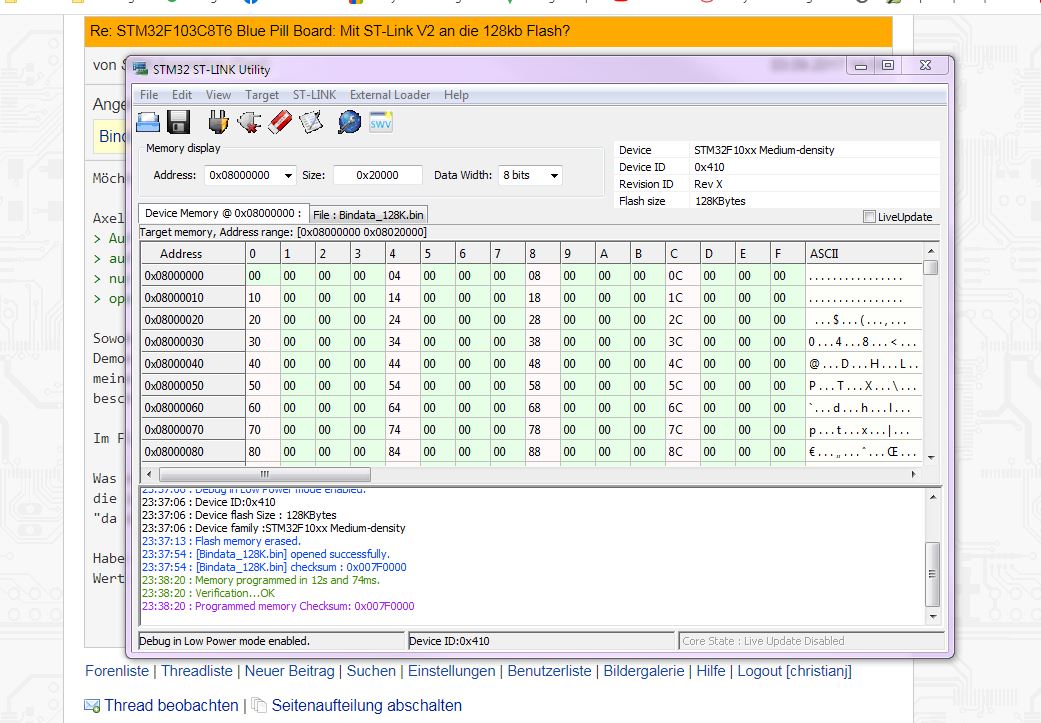Click status bar 'Core State : Live Update Disabled'
The image size is (1041, 723).
tap(811, 641)
